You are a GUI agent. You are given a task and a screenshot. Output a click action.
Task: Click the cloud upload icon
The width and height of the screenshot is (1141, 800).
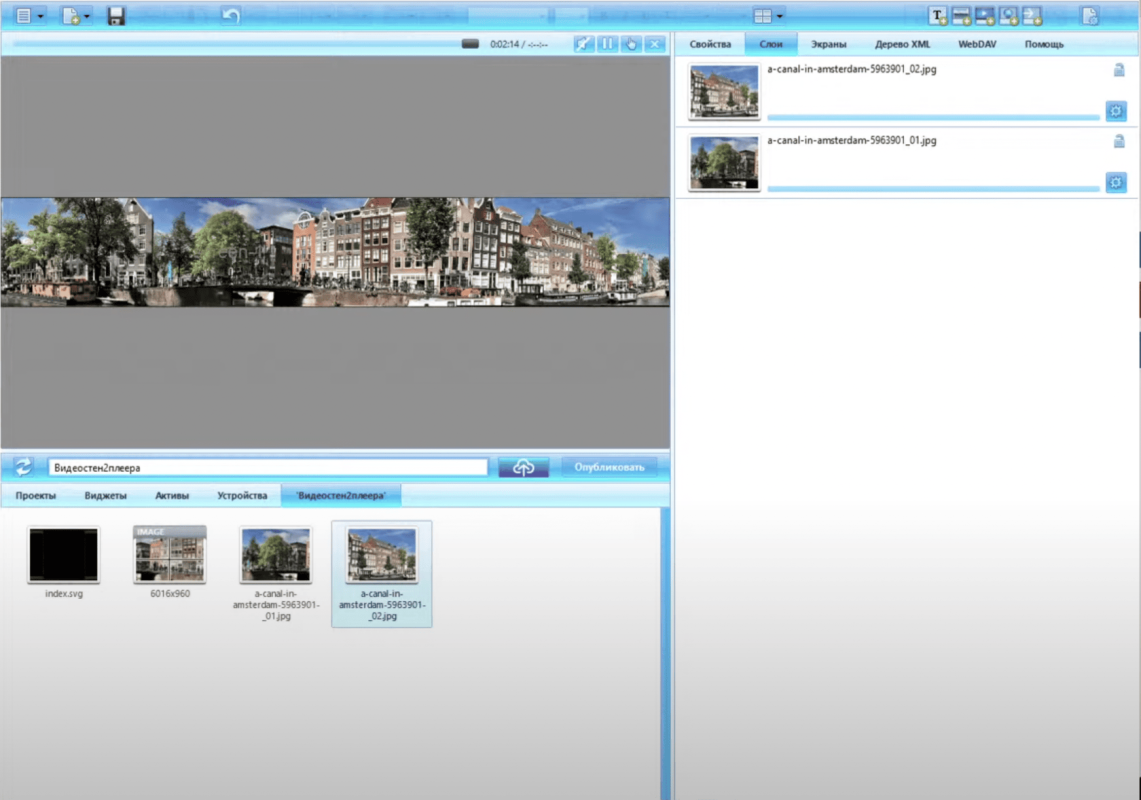click(x=524, y=467)
